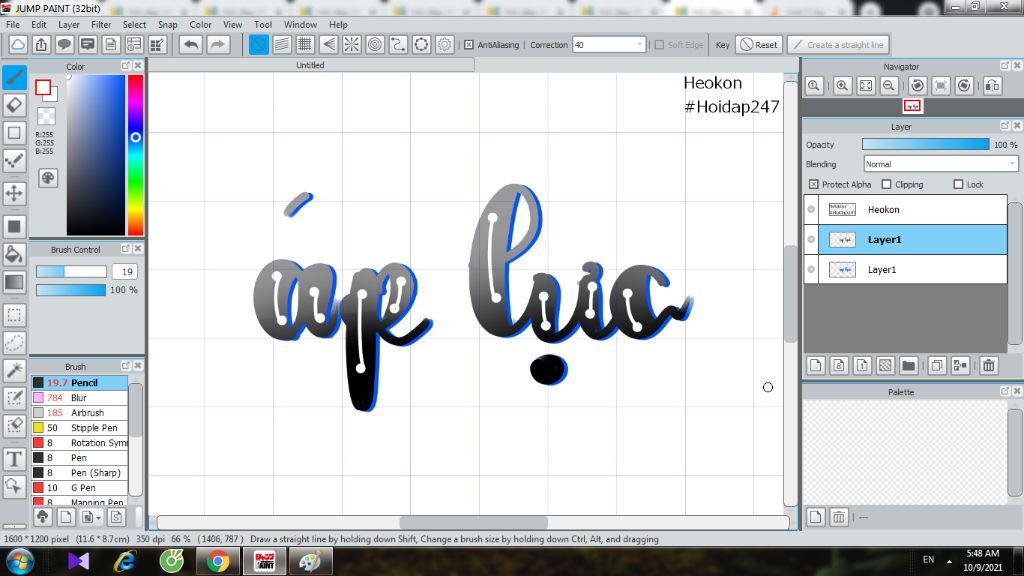Hide the highlighted Layer1 layer
Screen dimensions: 1024x576
click(x=811, y=240)
